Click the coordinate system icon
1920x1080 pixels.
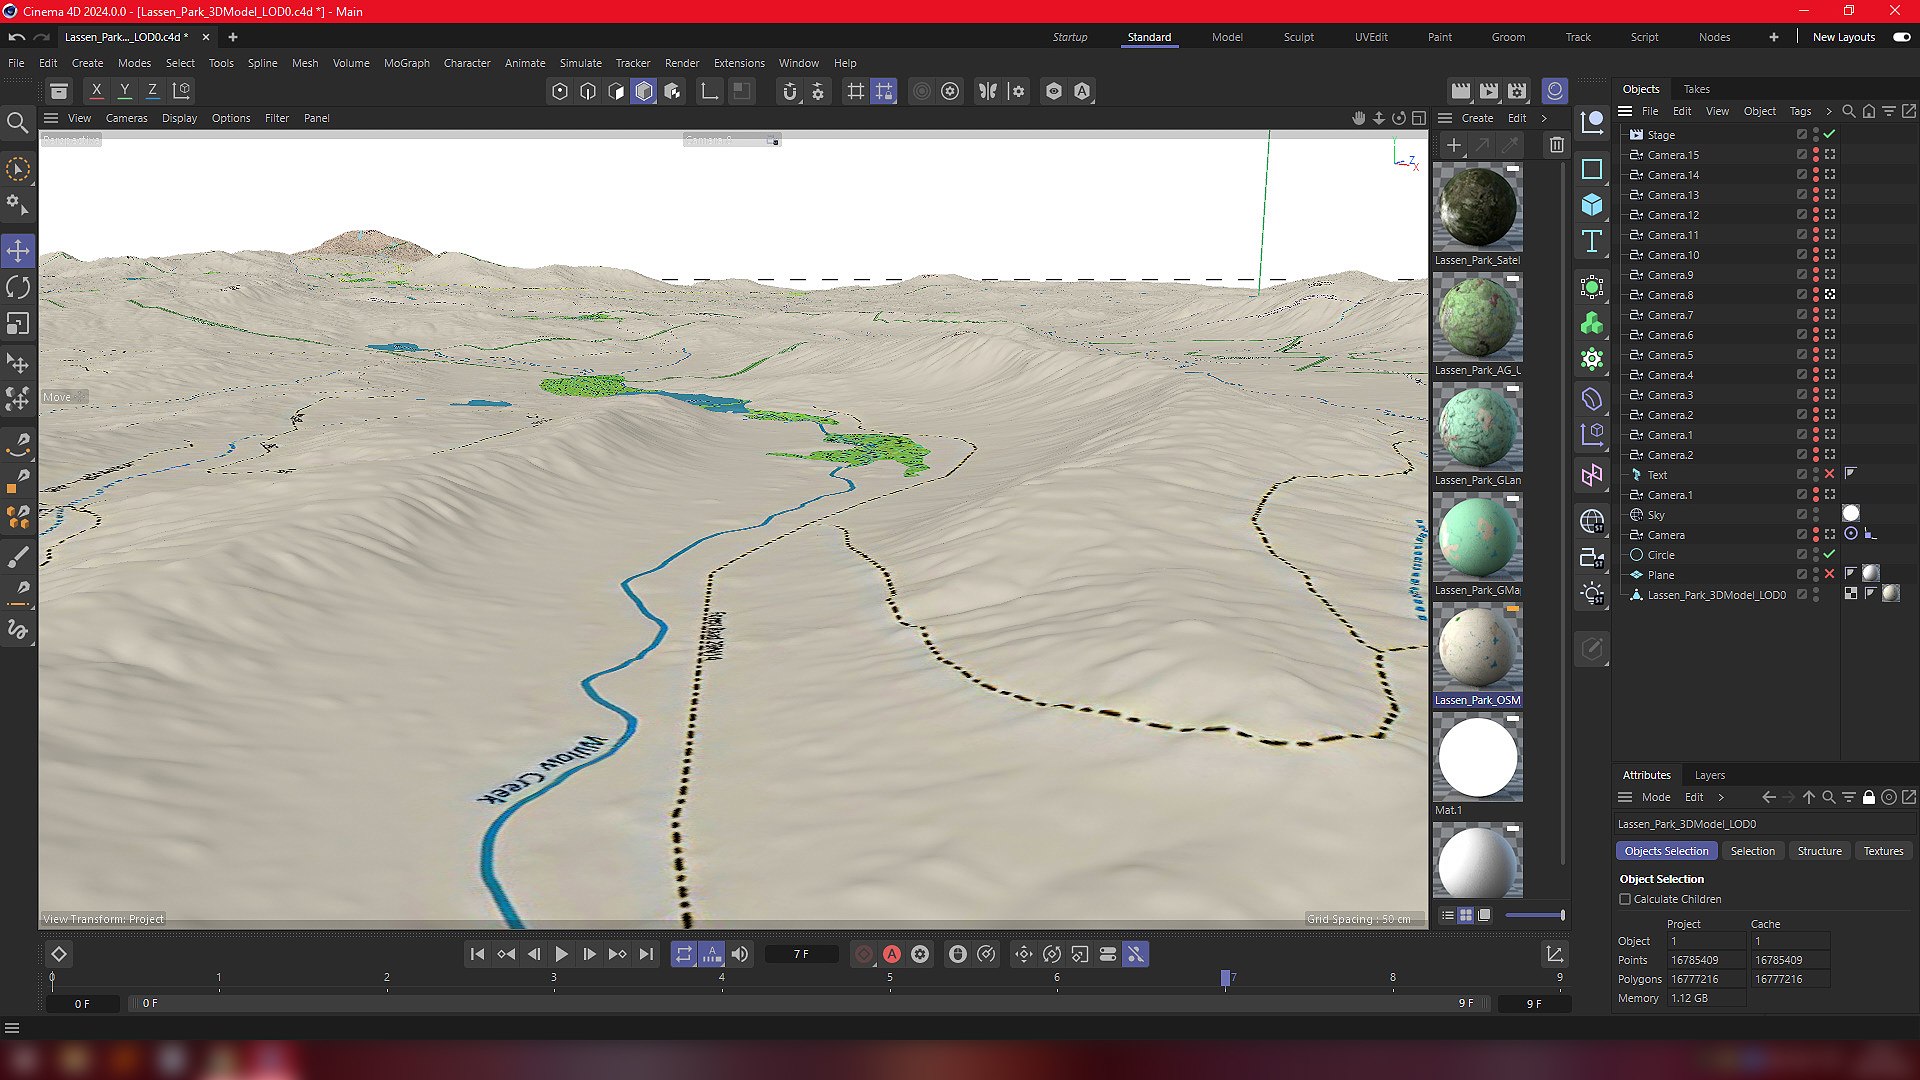point(181,91)
